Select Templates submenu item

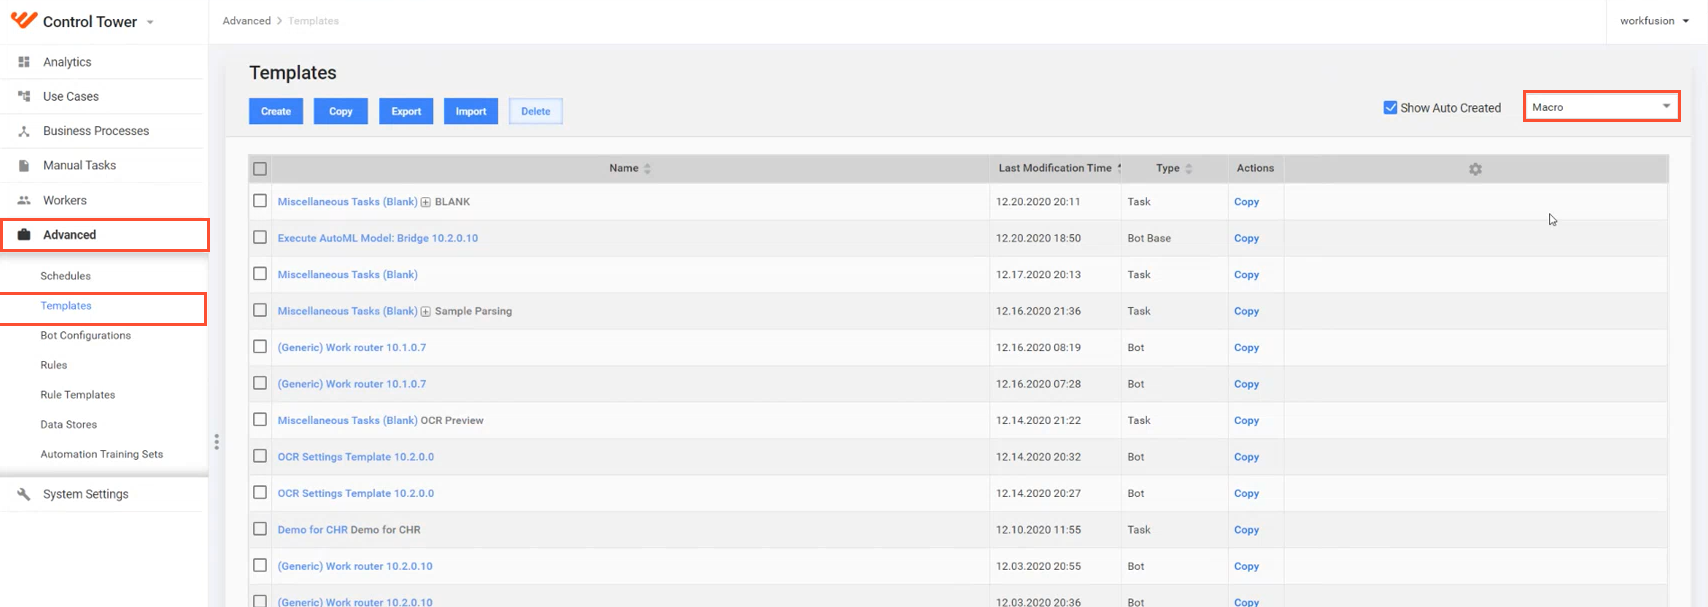[x=66, y=306]
